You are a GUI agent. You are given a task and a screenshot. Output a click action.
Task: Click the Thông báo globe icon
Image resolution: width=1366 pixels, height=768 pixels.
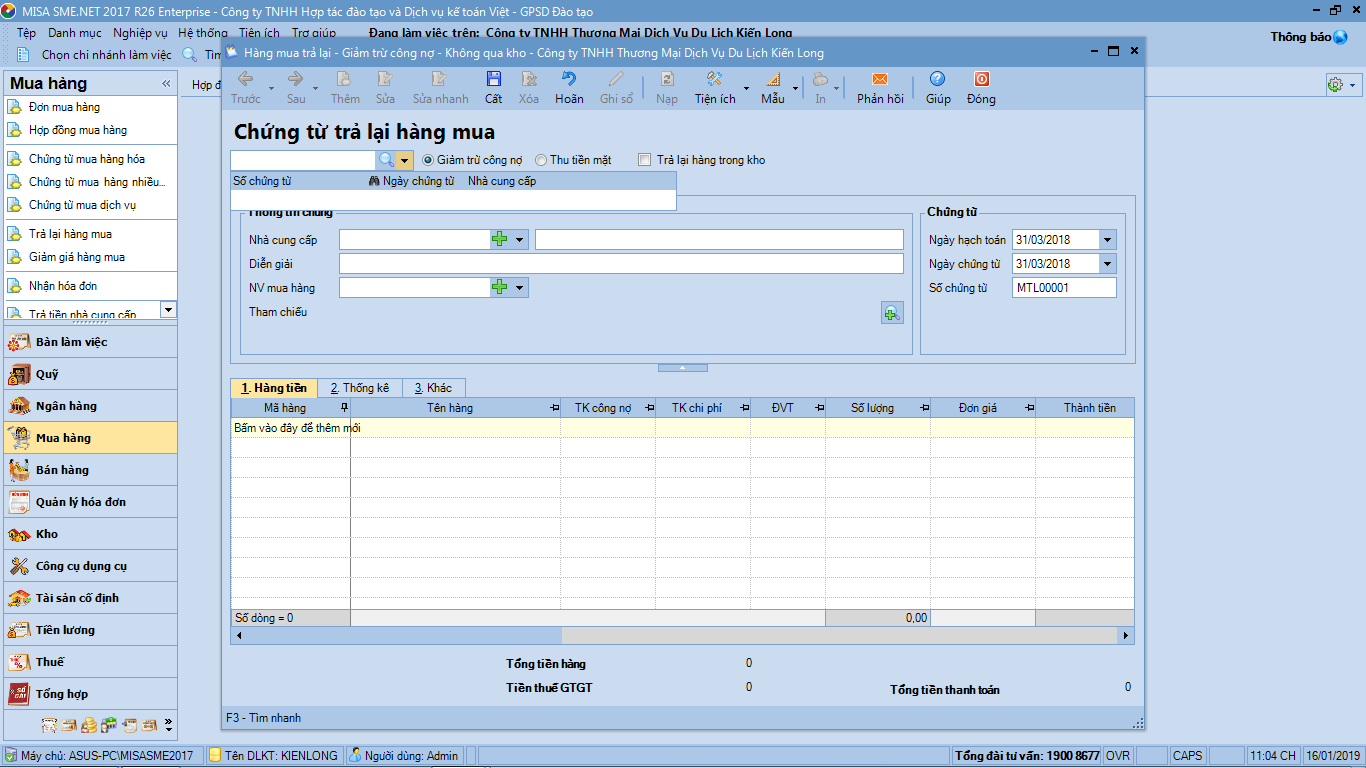[x=1340, y=37]
